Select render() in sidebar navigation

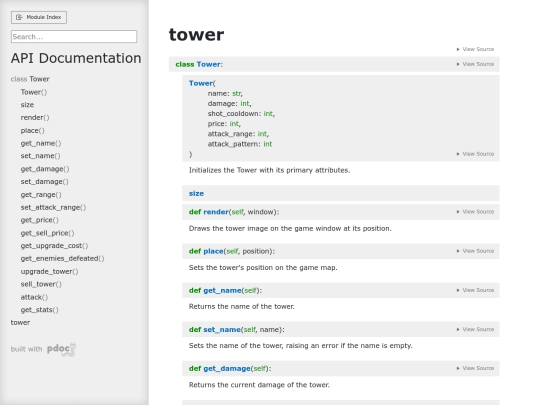35,117
